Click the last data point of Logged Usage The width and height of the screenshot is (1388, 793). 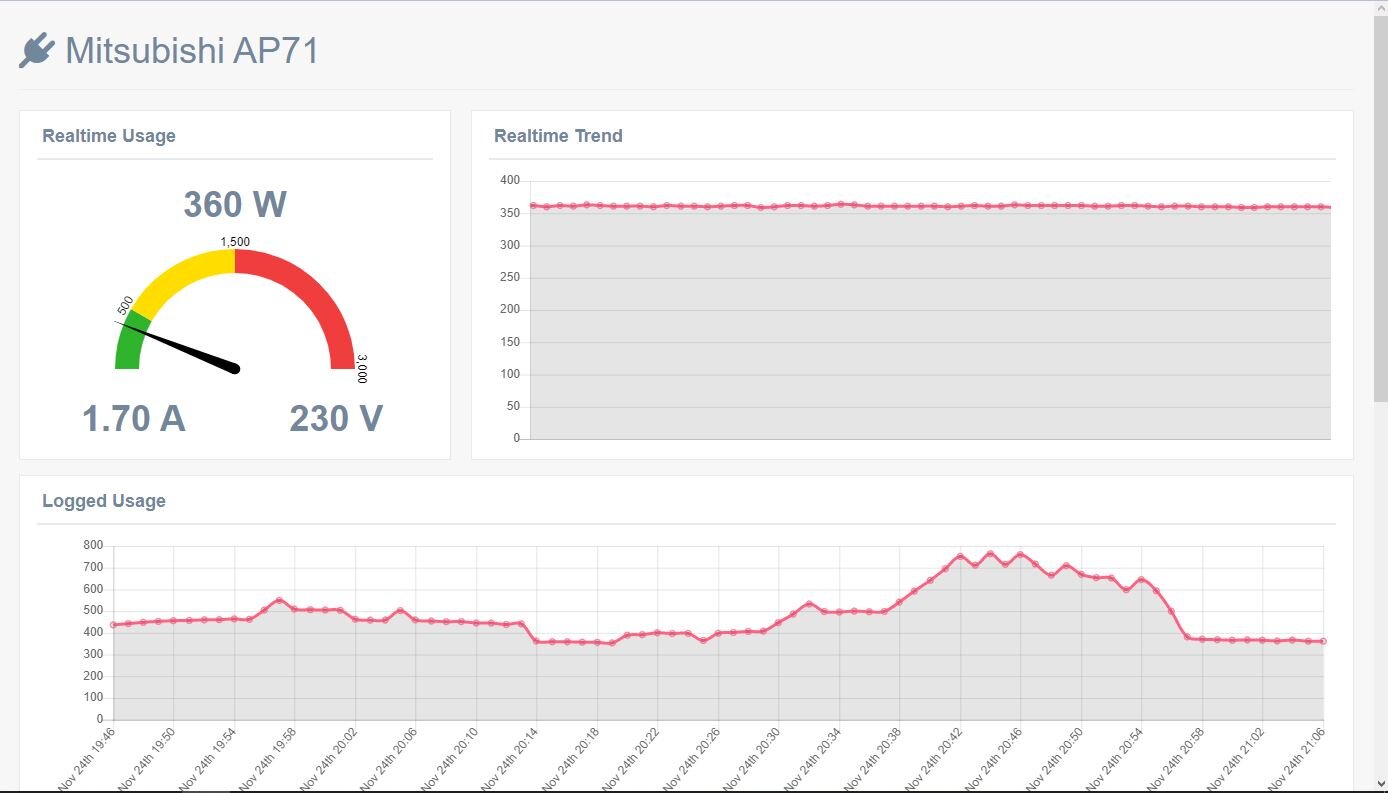[1323, 641]
